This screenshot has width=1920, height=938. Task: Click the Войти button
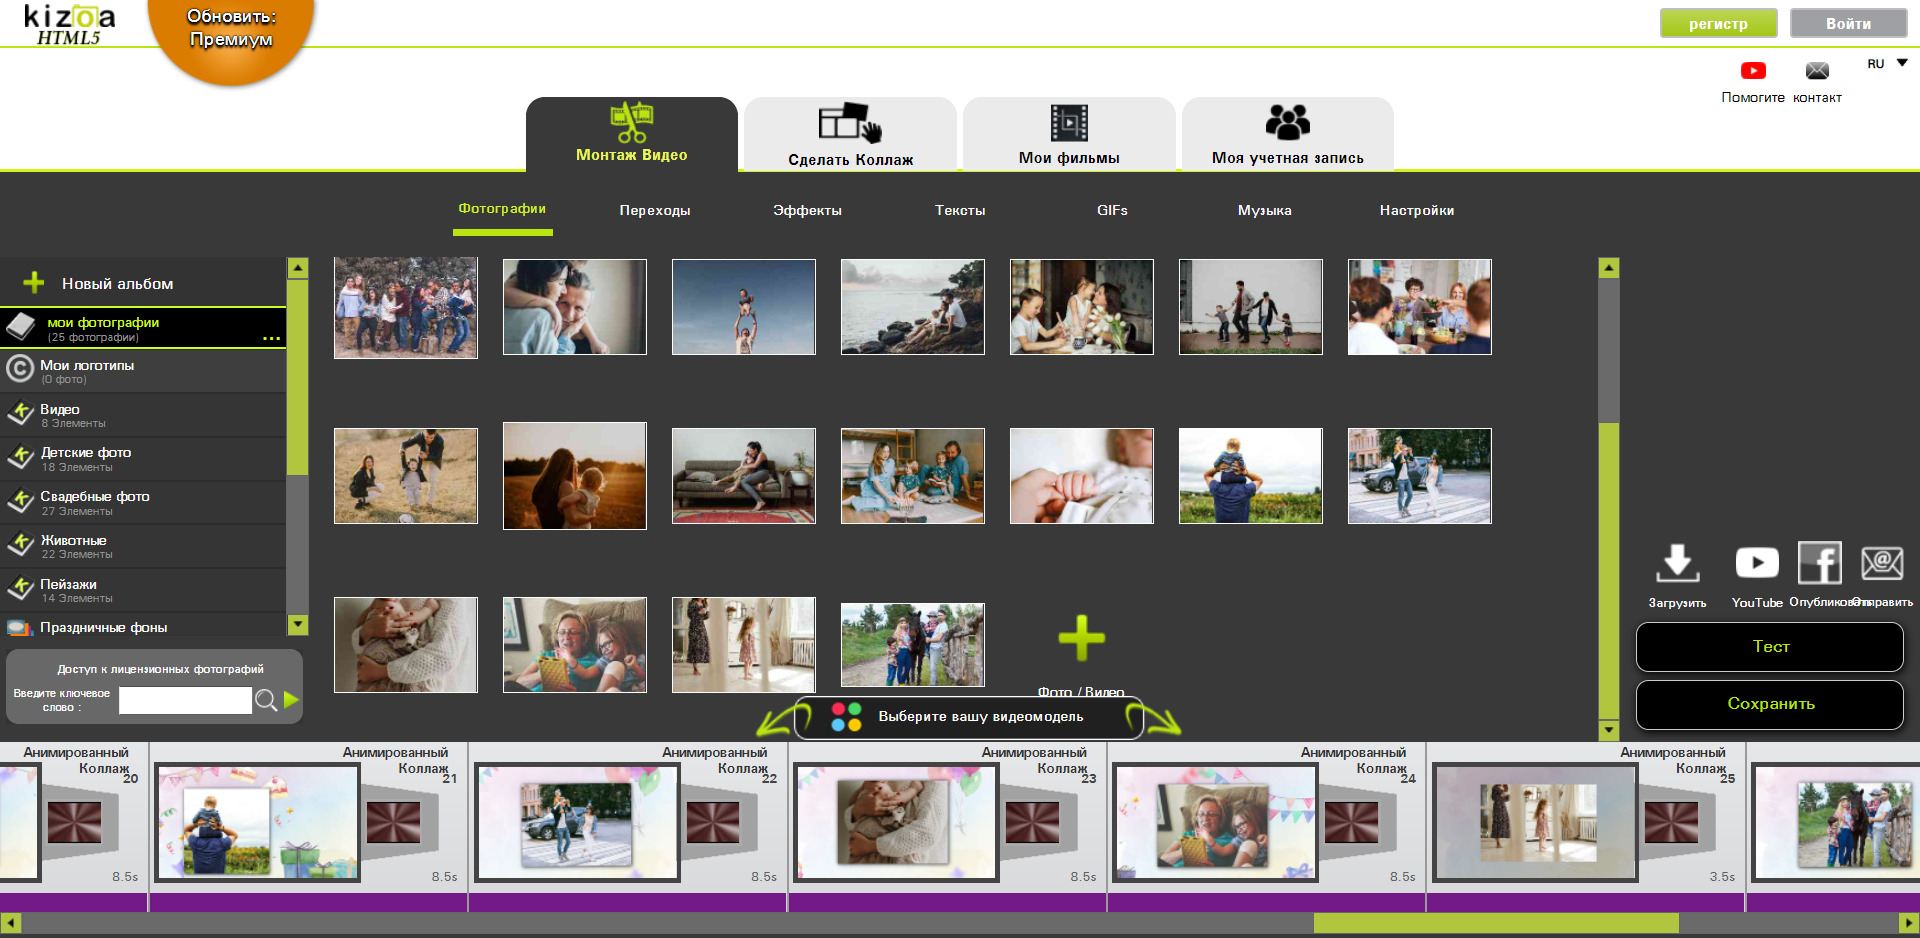click(x=1849, y=23)
